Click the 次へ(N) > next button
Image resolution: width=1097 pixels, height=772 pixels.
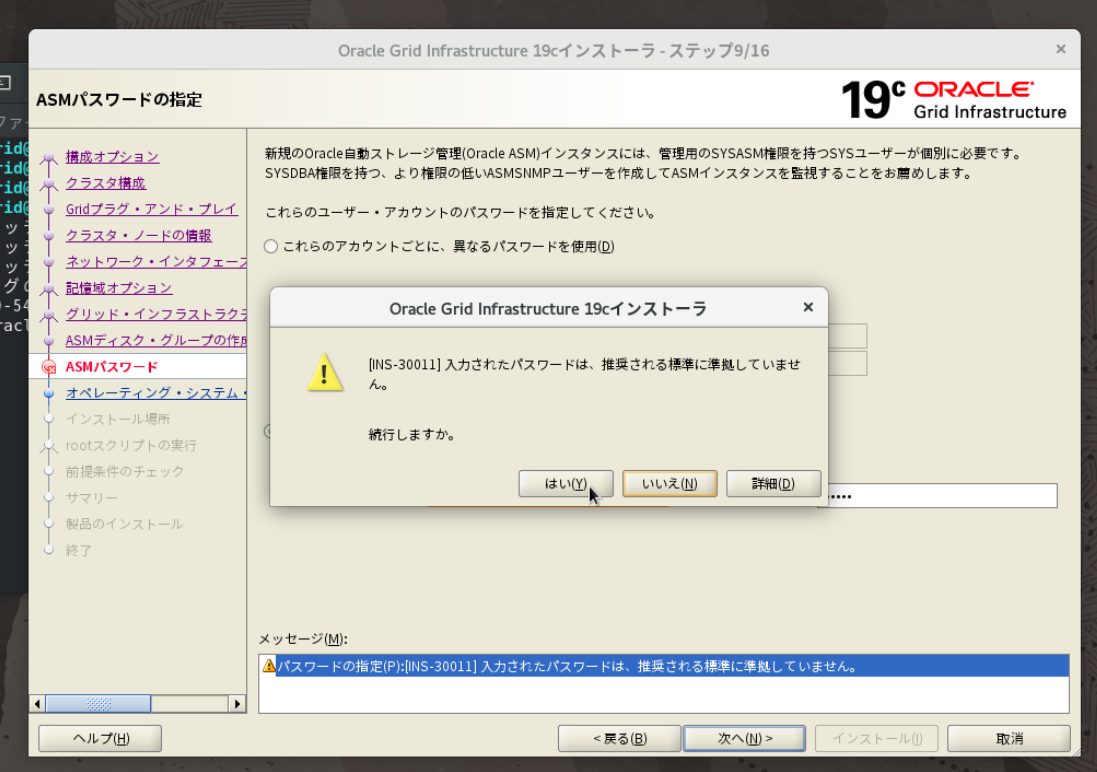(744, 738)
